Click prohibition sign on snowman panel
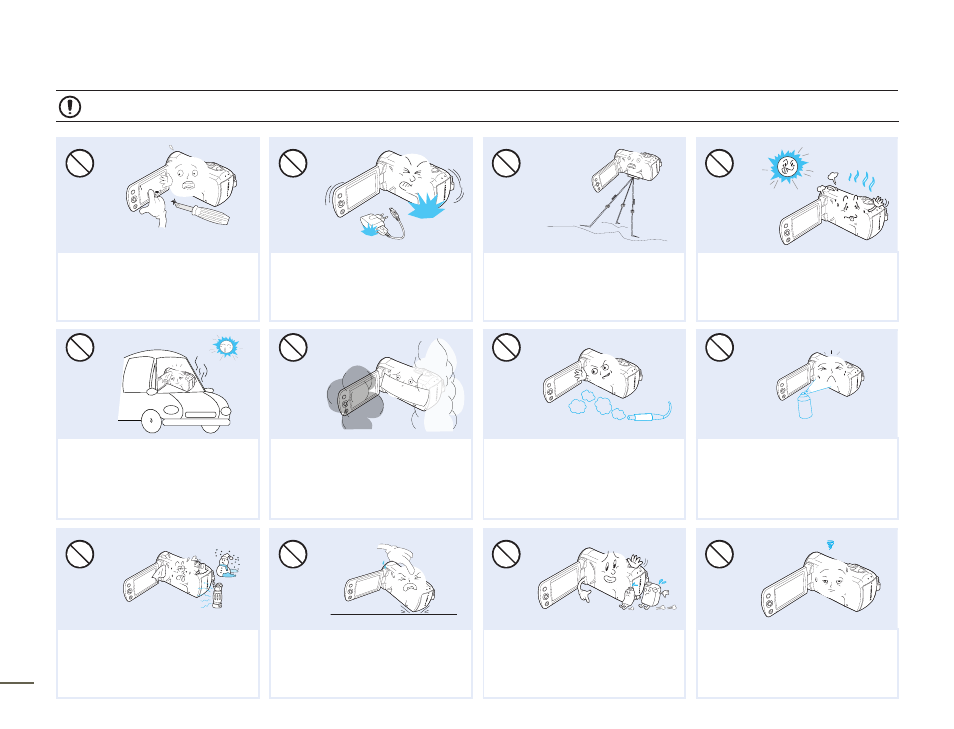Screen dimensions: 954x729 point(80,554)
